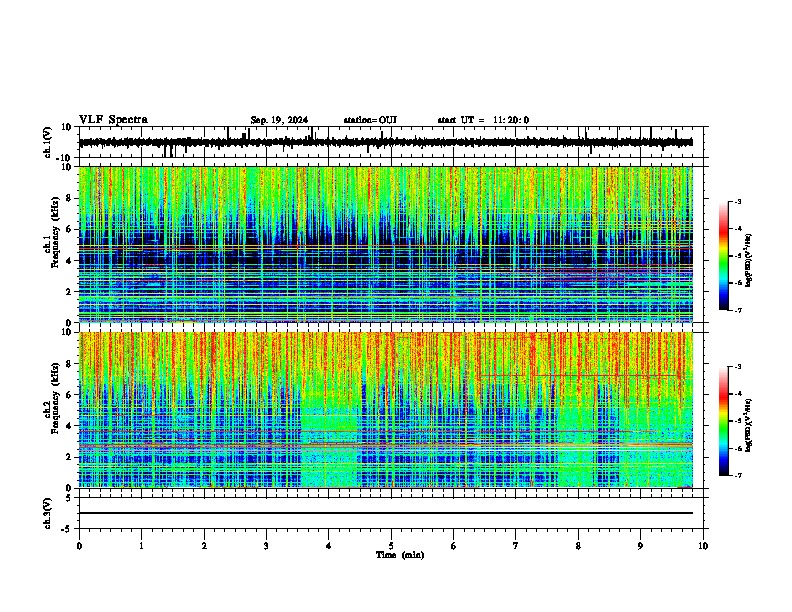Click the ch.1 color scale bar
This screenshot has width=792, height=612.
[x=724, y=256]
